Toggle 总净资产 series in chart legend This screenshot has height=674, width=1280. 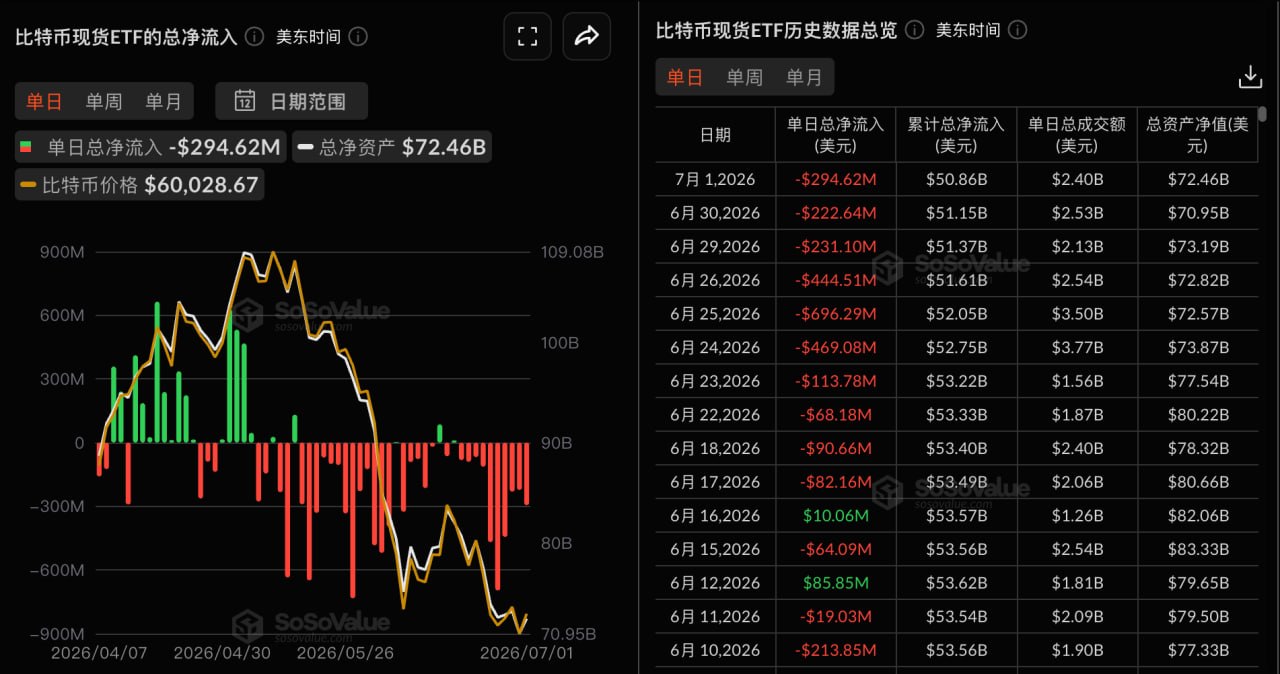click(393, 148)
